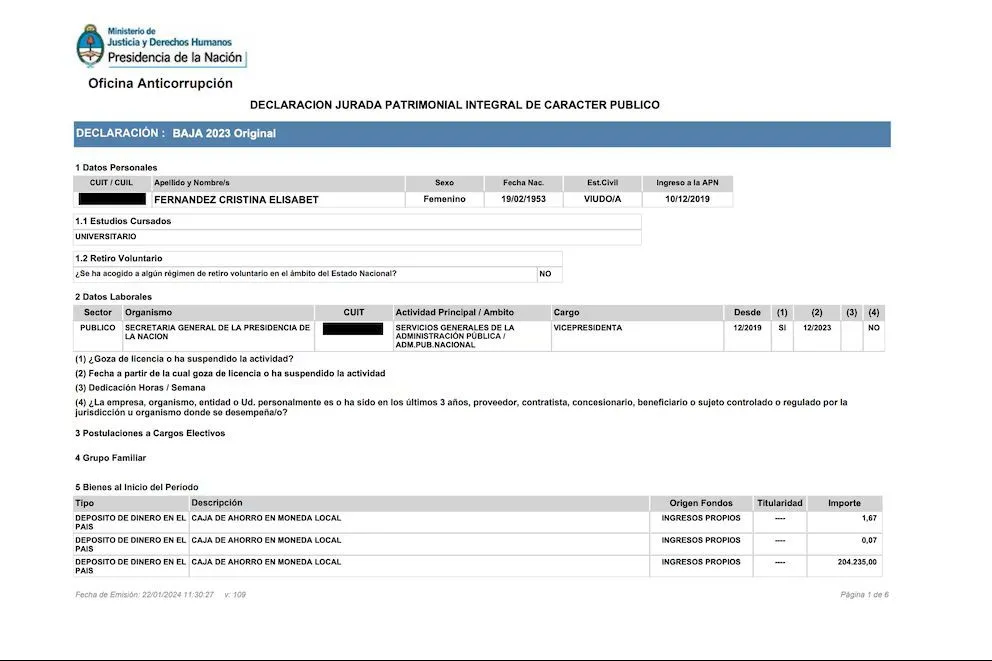Screen dimensions: 992x661
Task: Click the Argentine coat of arms logo
Action: (89, 45)
